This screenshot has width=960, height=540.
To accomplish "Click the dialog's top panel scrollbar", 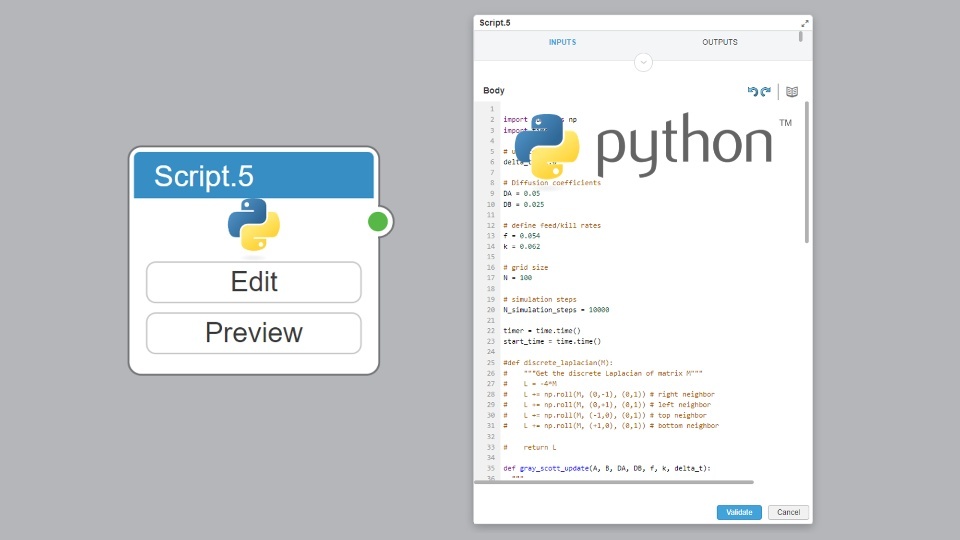I will pos(800,37).
